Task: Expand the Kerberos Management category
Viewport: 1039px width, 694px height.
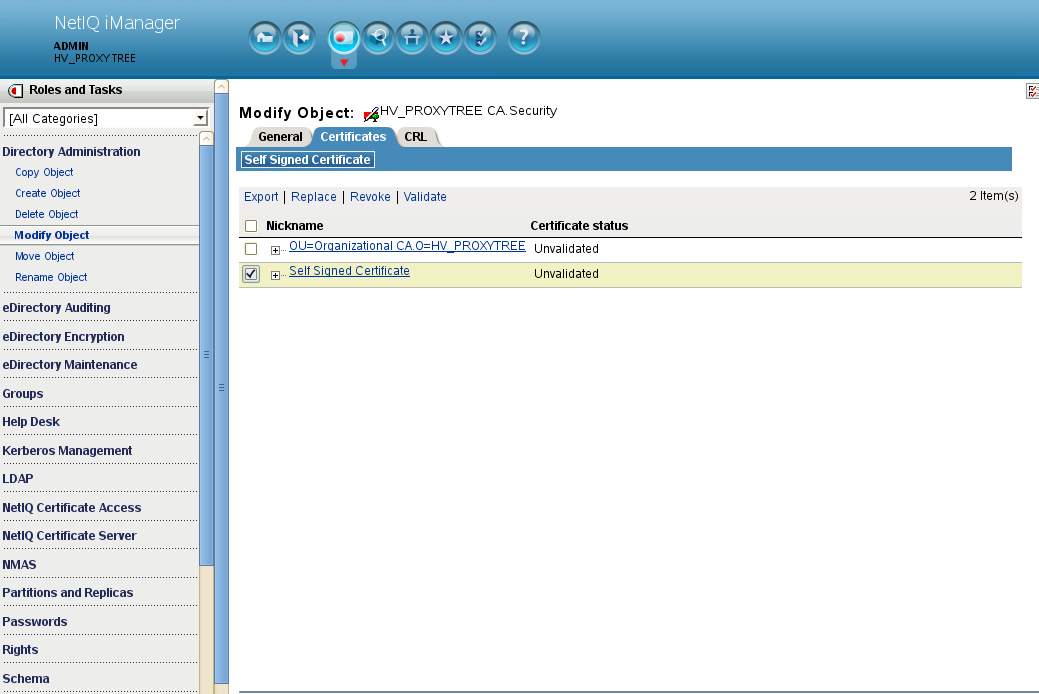Action: (67, 451)
